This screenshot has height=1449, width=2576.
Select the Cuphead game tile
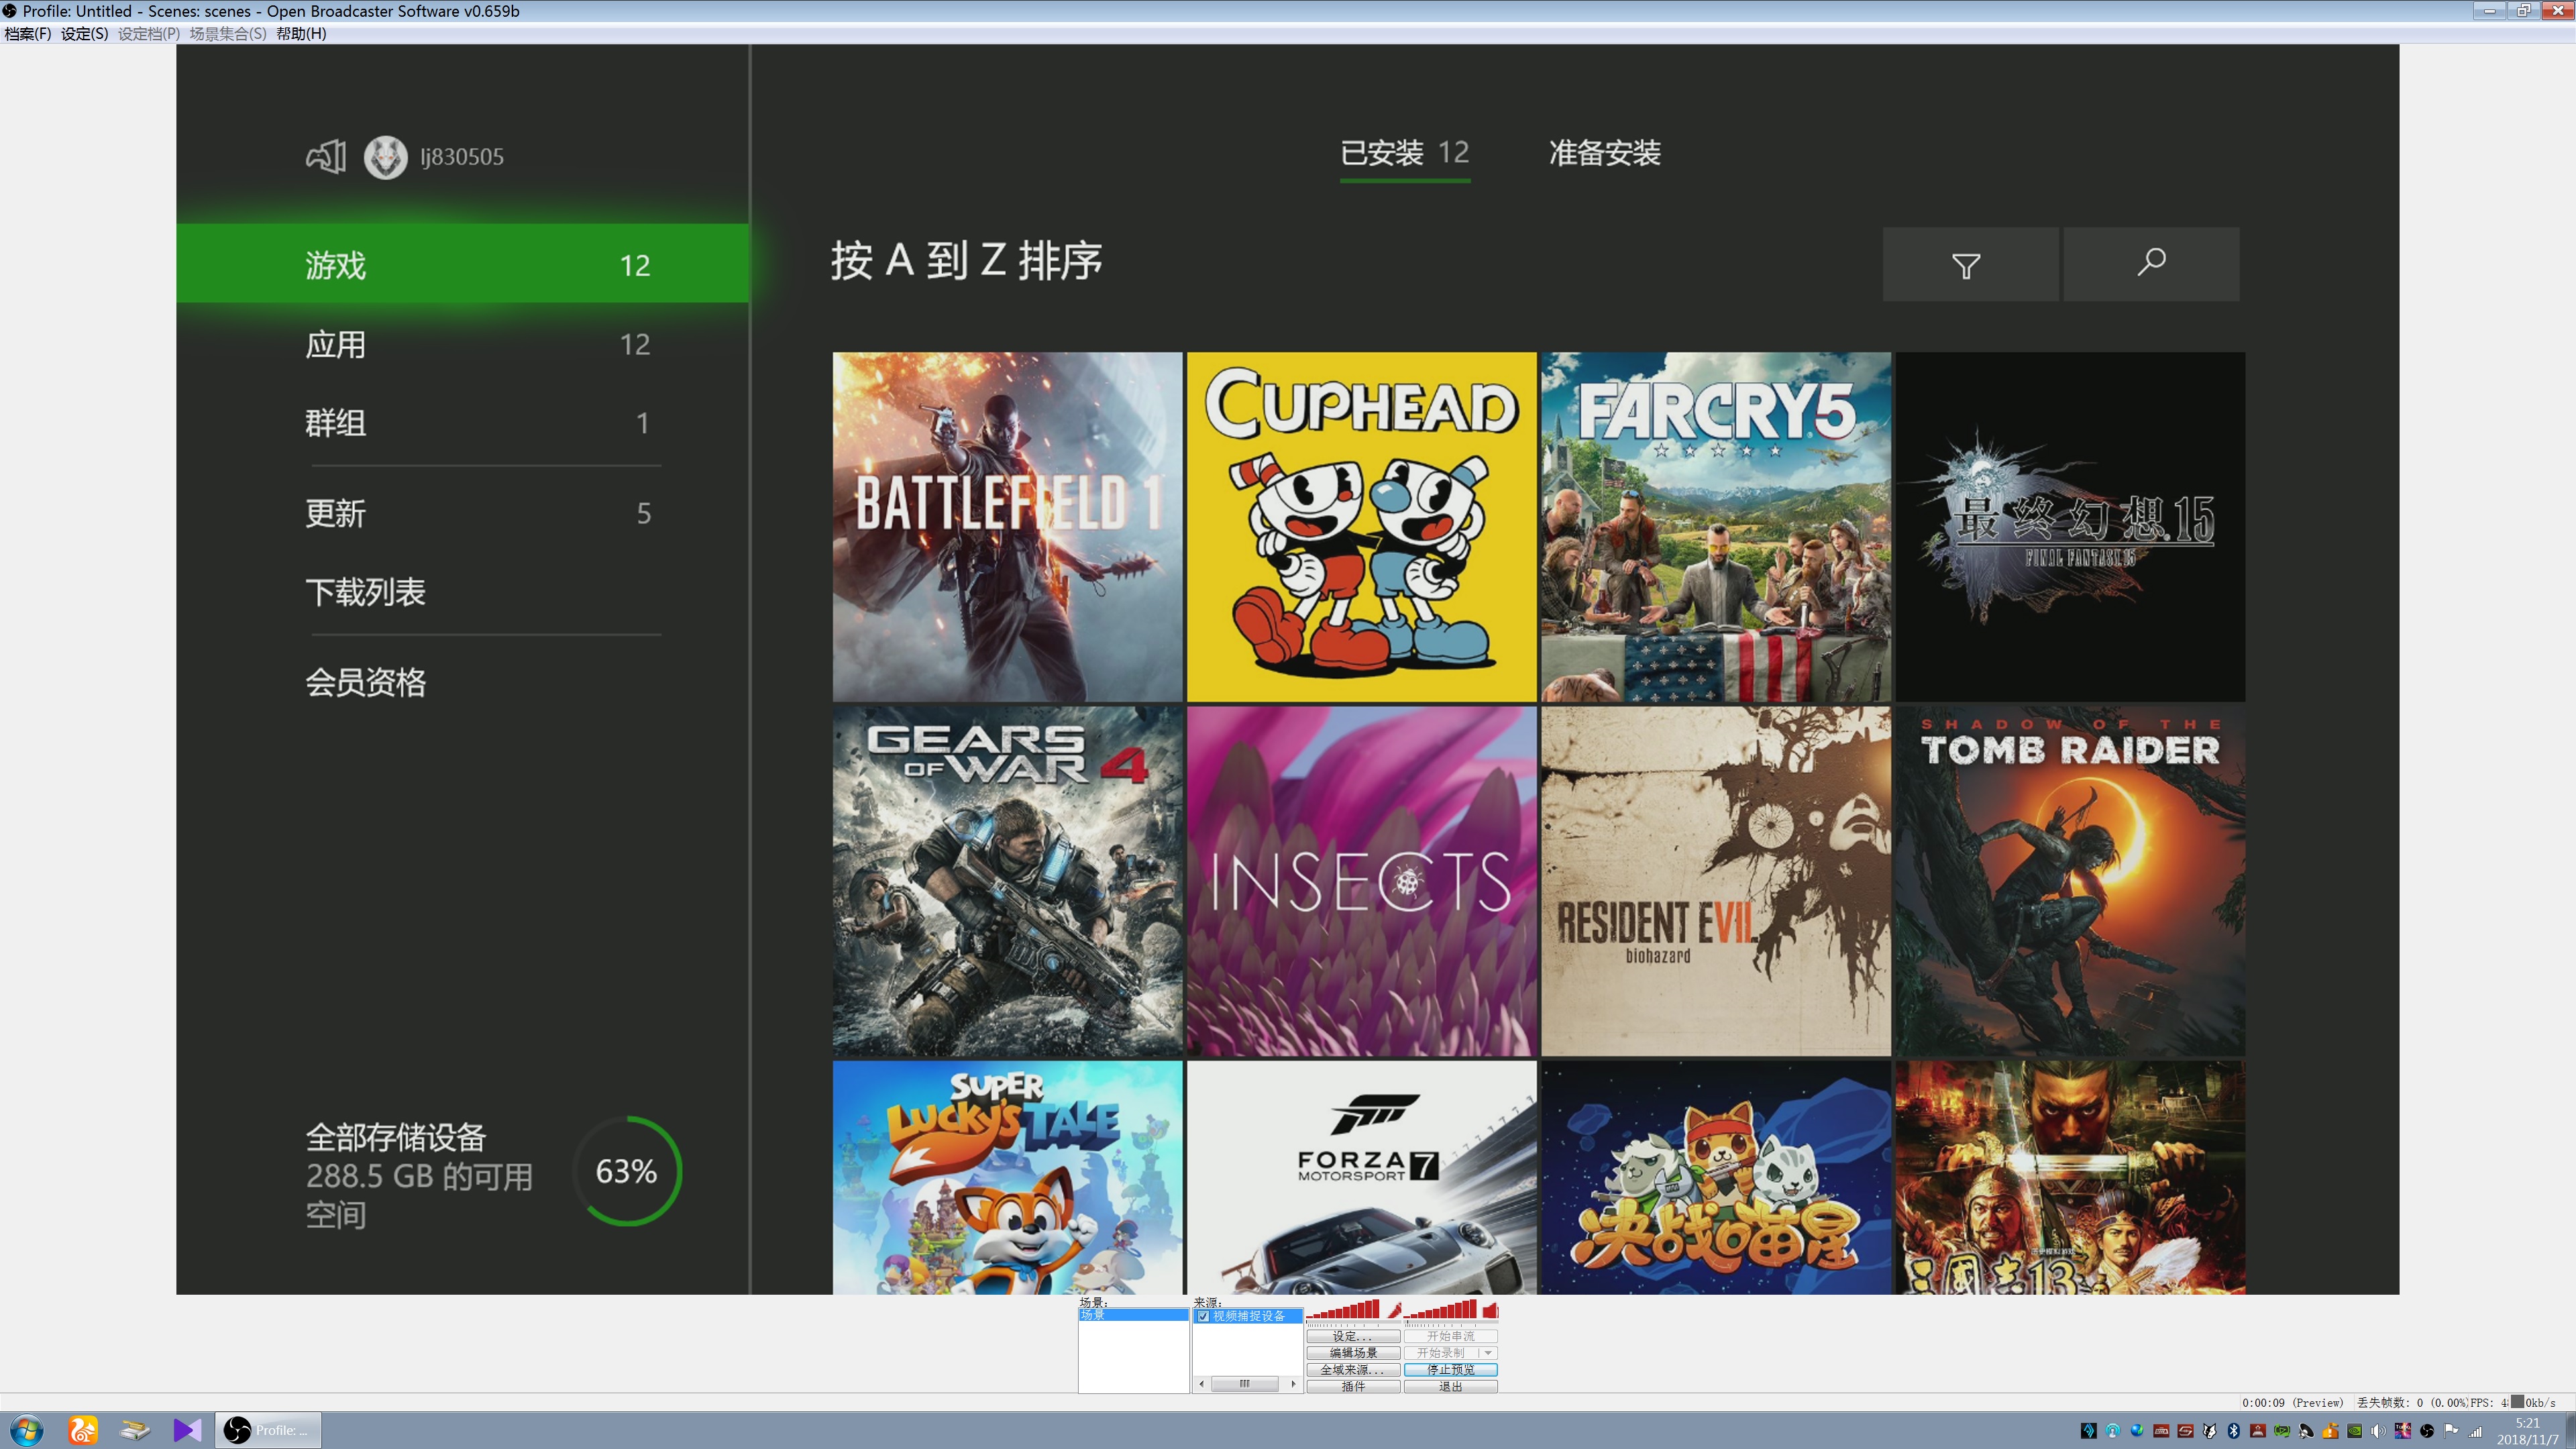(1361, 526)
